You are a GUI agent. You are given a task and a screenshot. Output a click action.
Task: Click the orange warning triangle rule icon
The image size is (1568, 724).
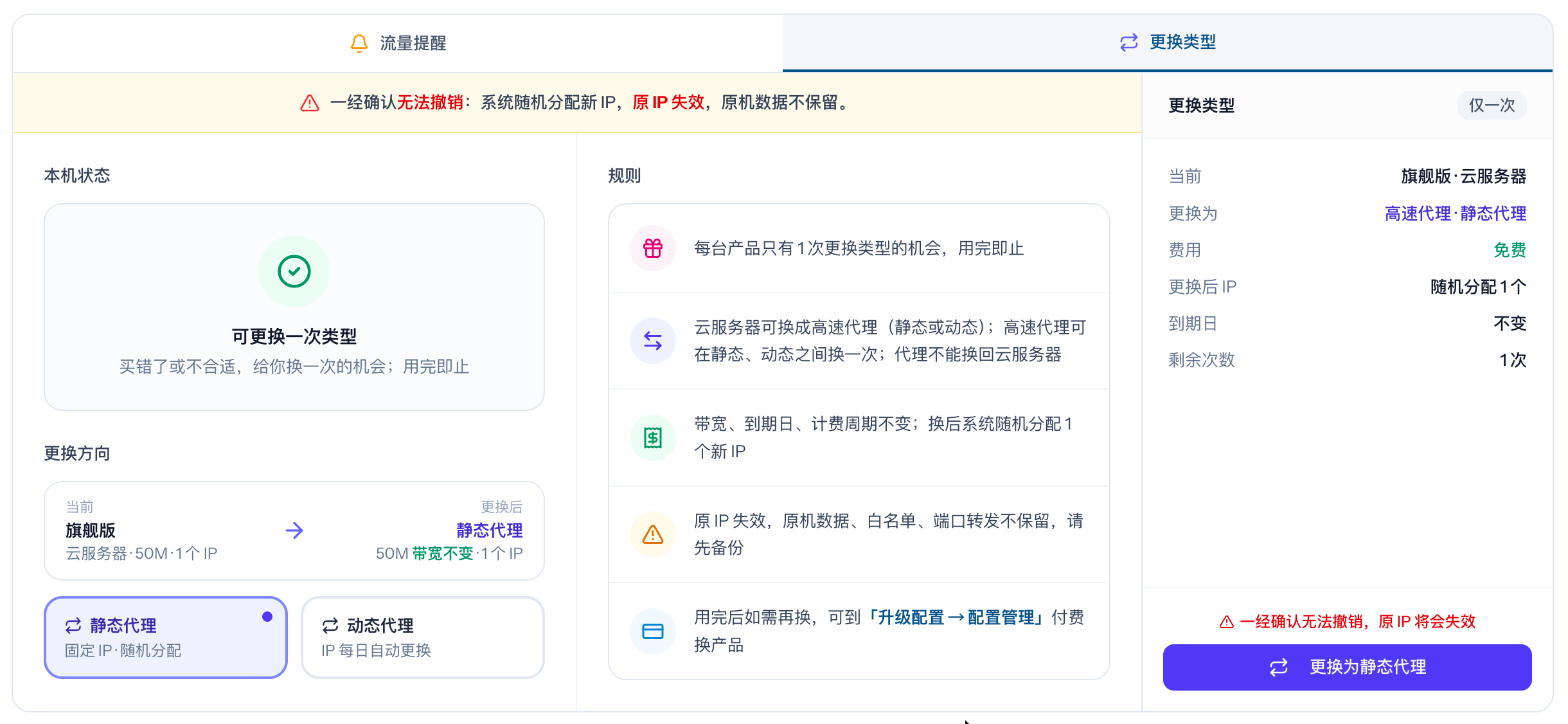pyautogui.click(x=653, y=534)
